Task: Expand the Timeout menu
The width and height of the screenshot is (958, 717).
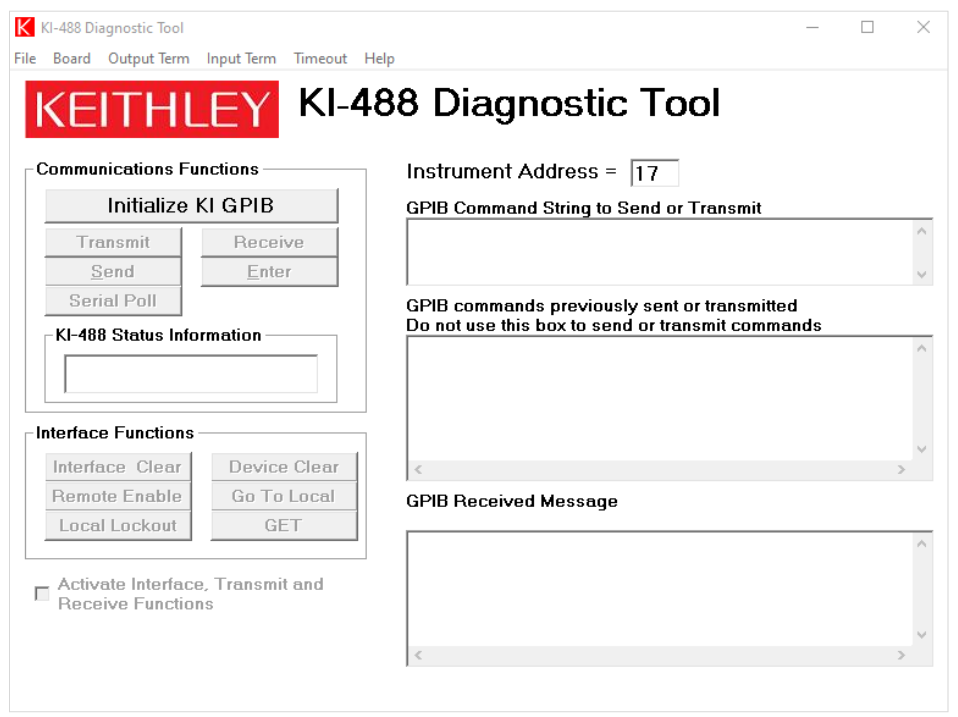Action: (x=320, y=59)
